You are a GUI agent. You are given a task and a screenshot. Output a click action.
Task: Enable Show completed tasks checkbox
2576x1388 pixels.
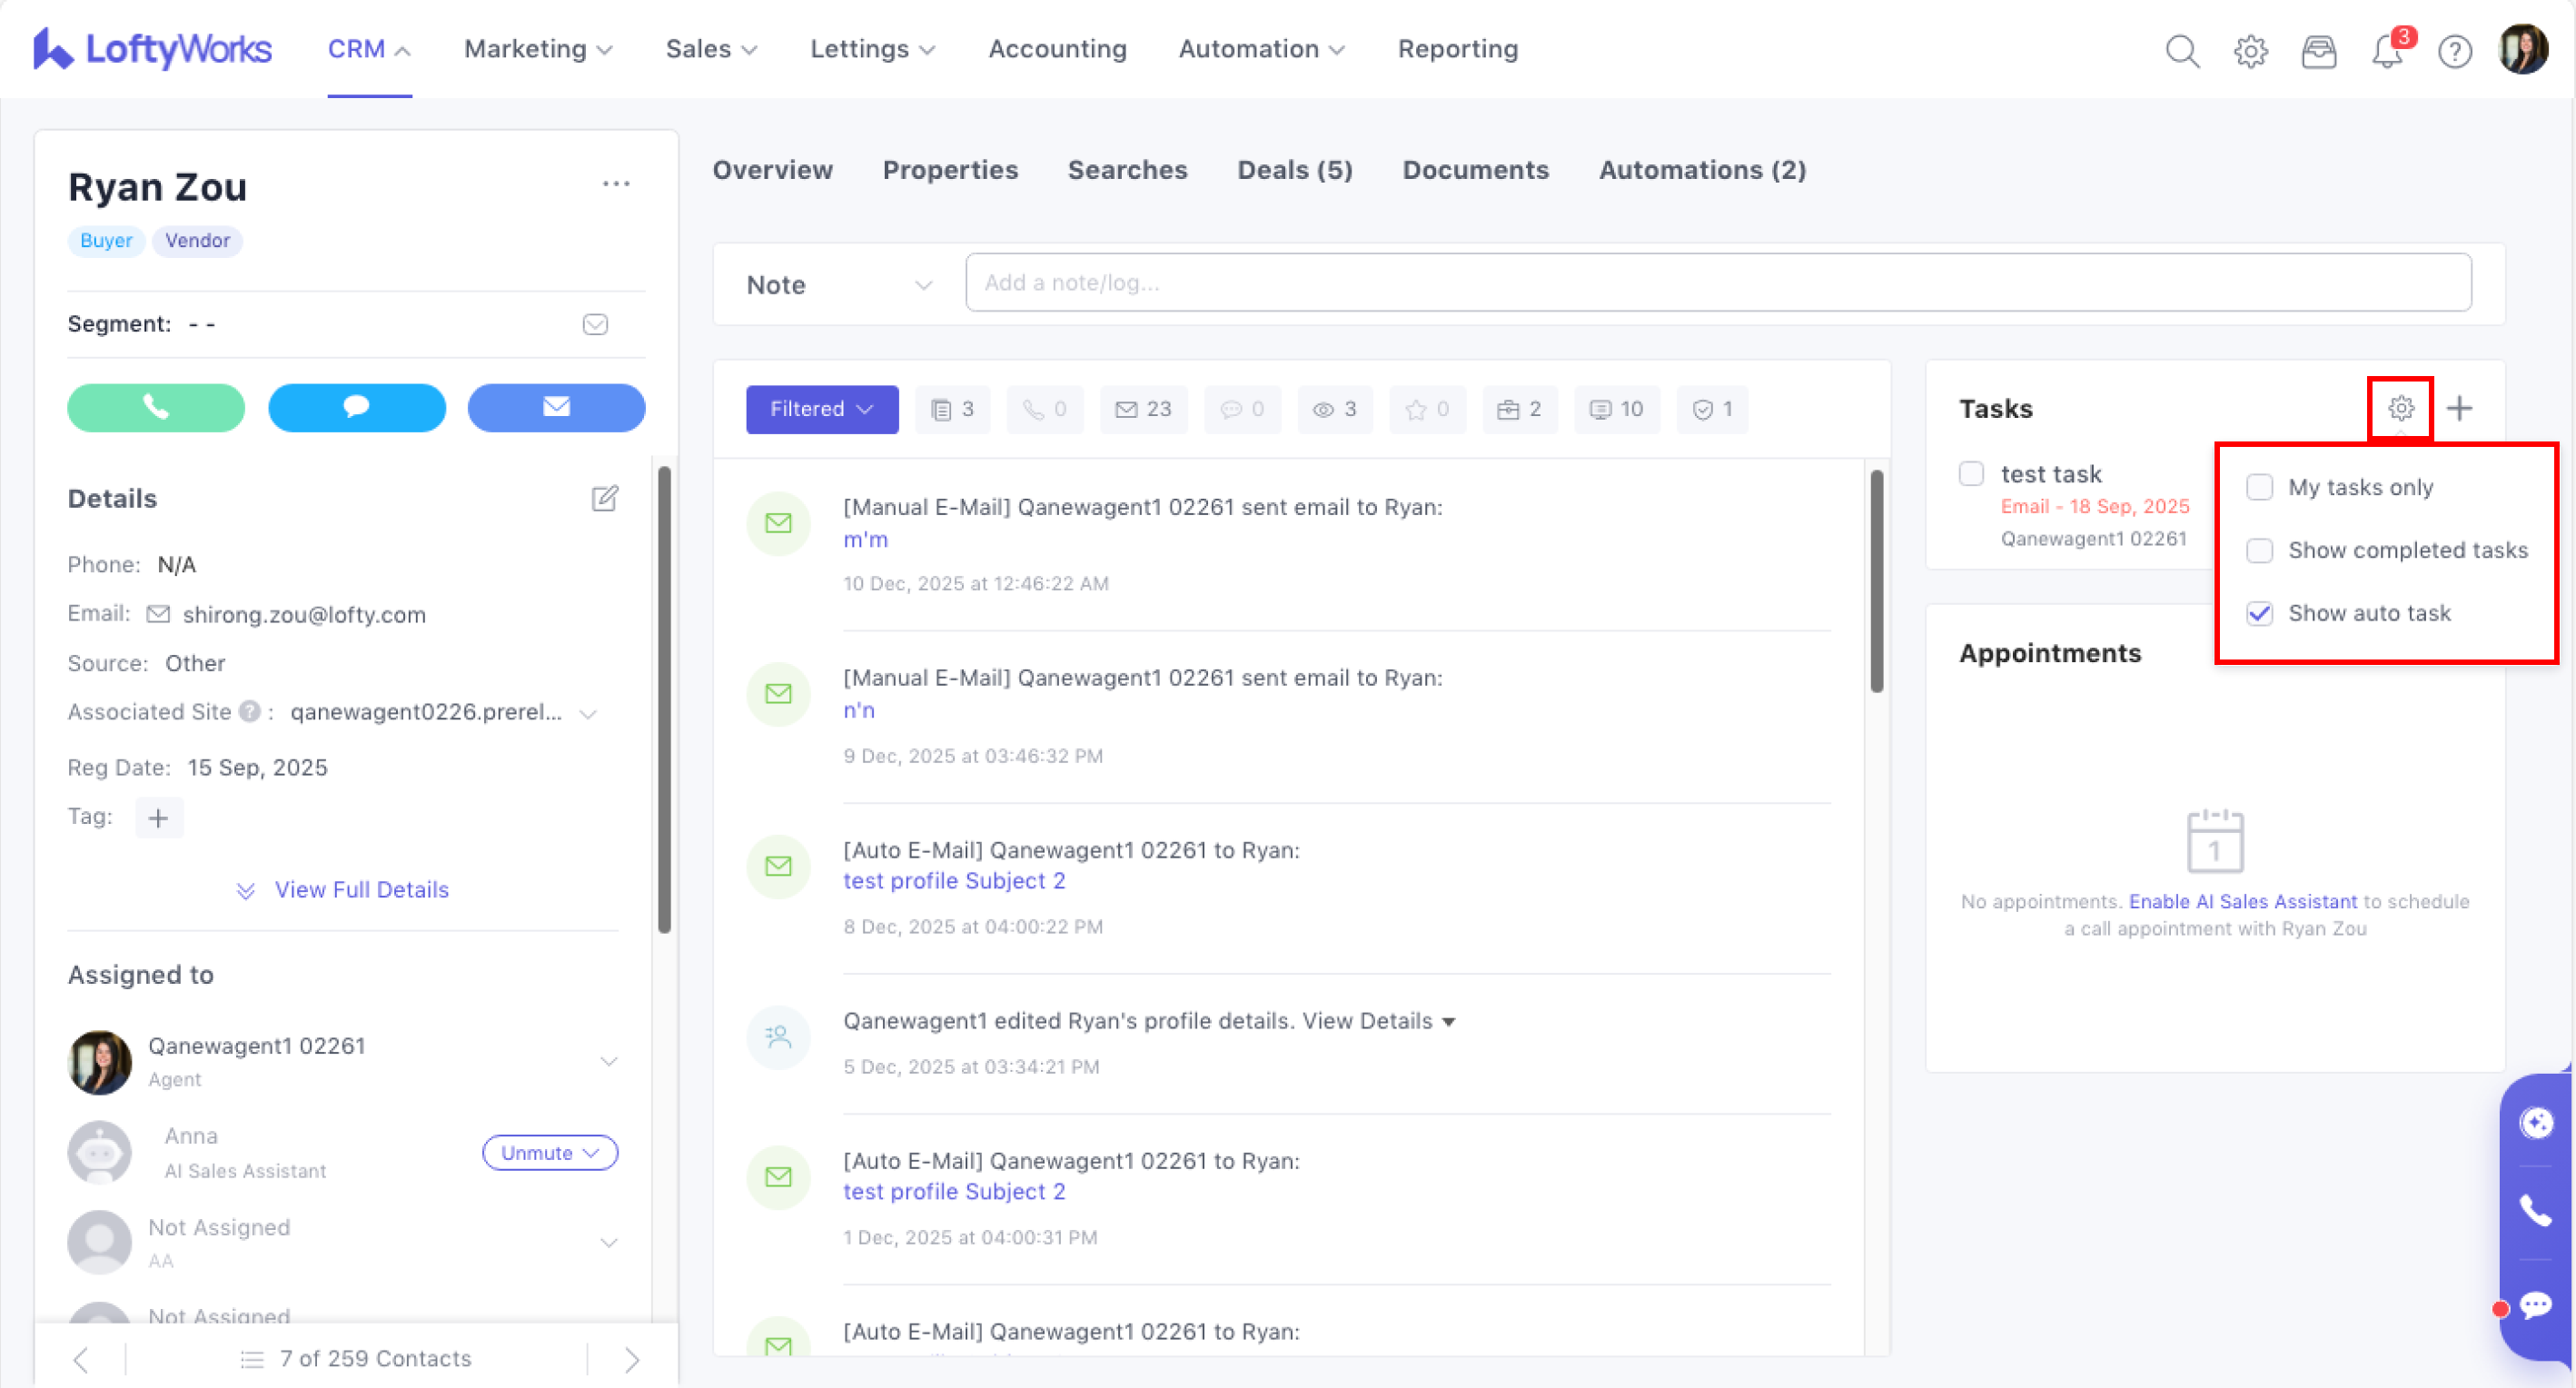(x=2259, y=550)
